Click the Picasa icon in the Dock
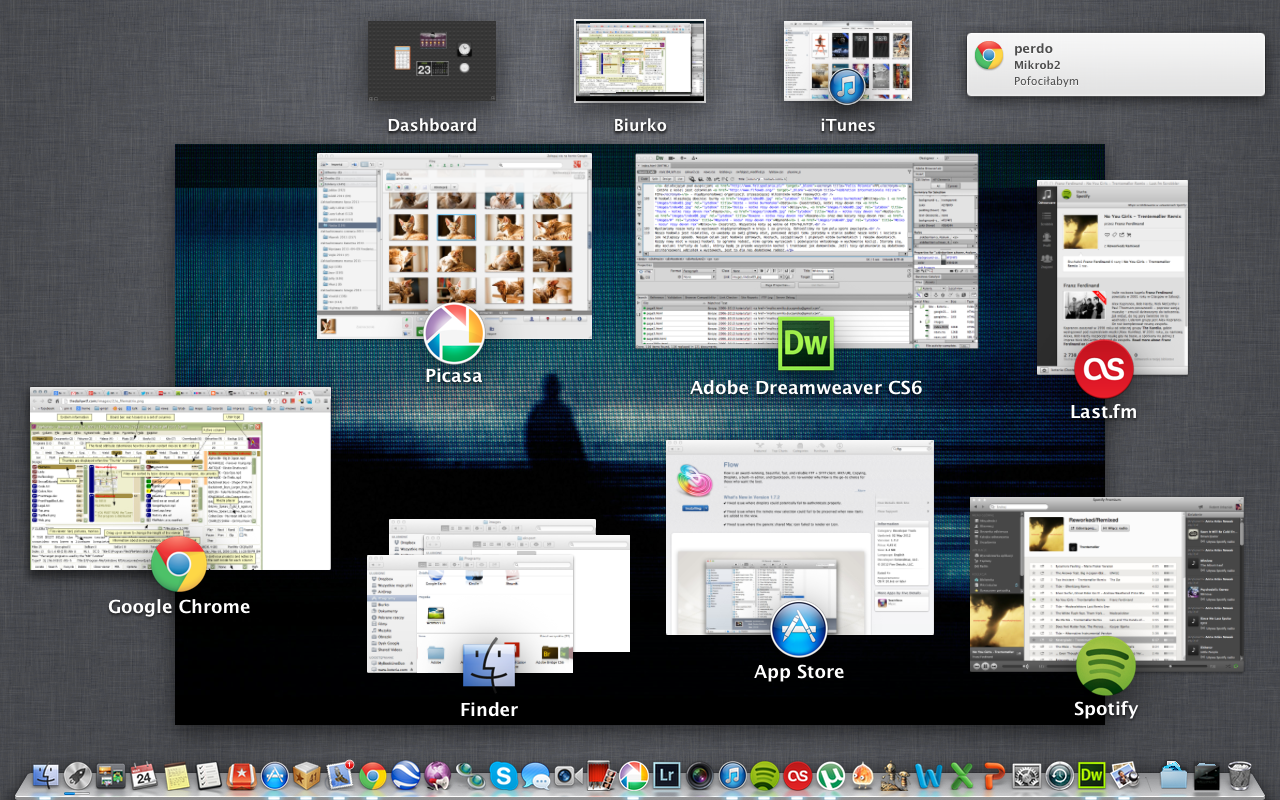Image resolution: width=1280 pixels, height=800 pixels. pos(633,775)
